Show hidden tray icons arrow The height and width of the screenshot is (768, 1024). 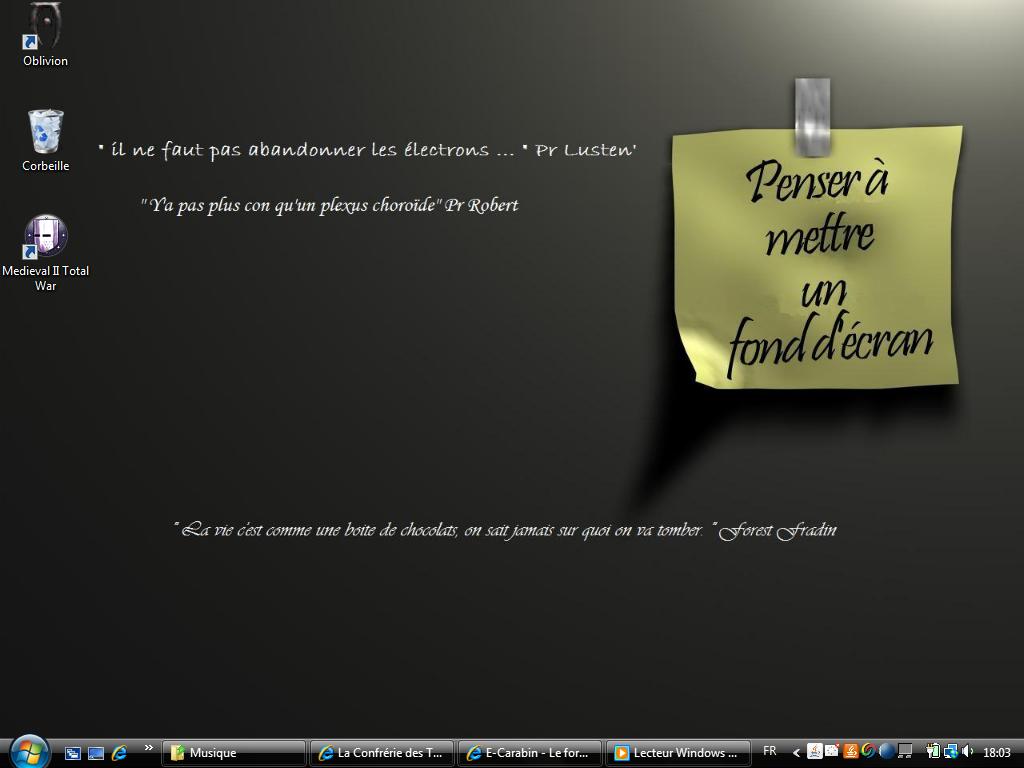[796, 753]
